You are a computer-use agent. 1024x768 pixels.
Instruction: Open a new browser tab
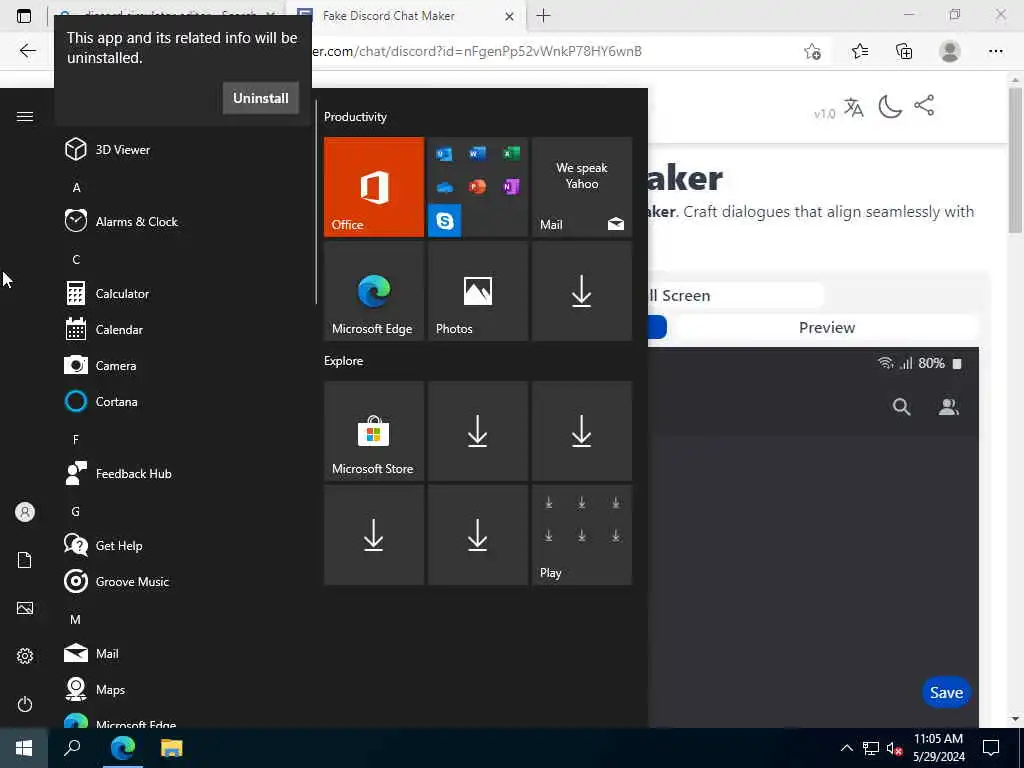pyautogui.click(x=543, y=16)
